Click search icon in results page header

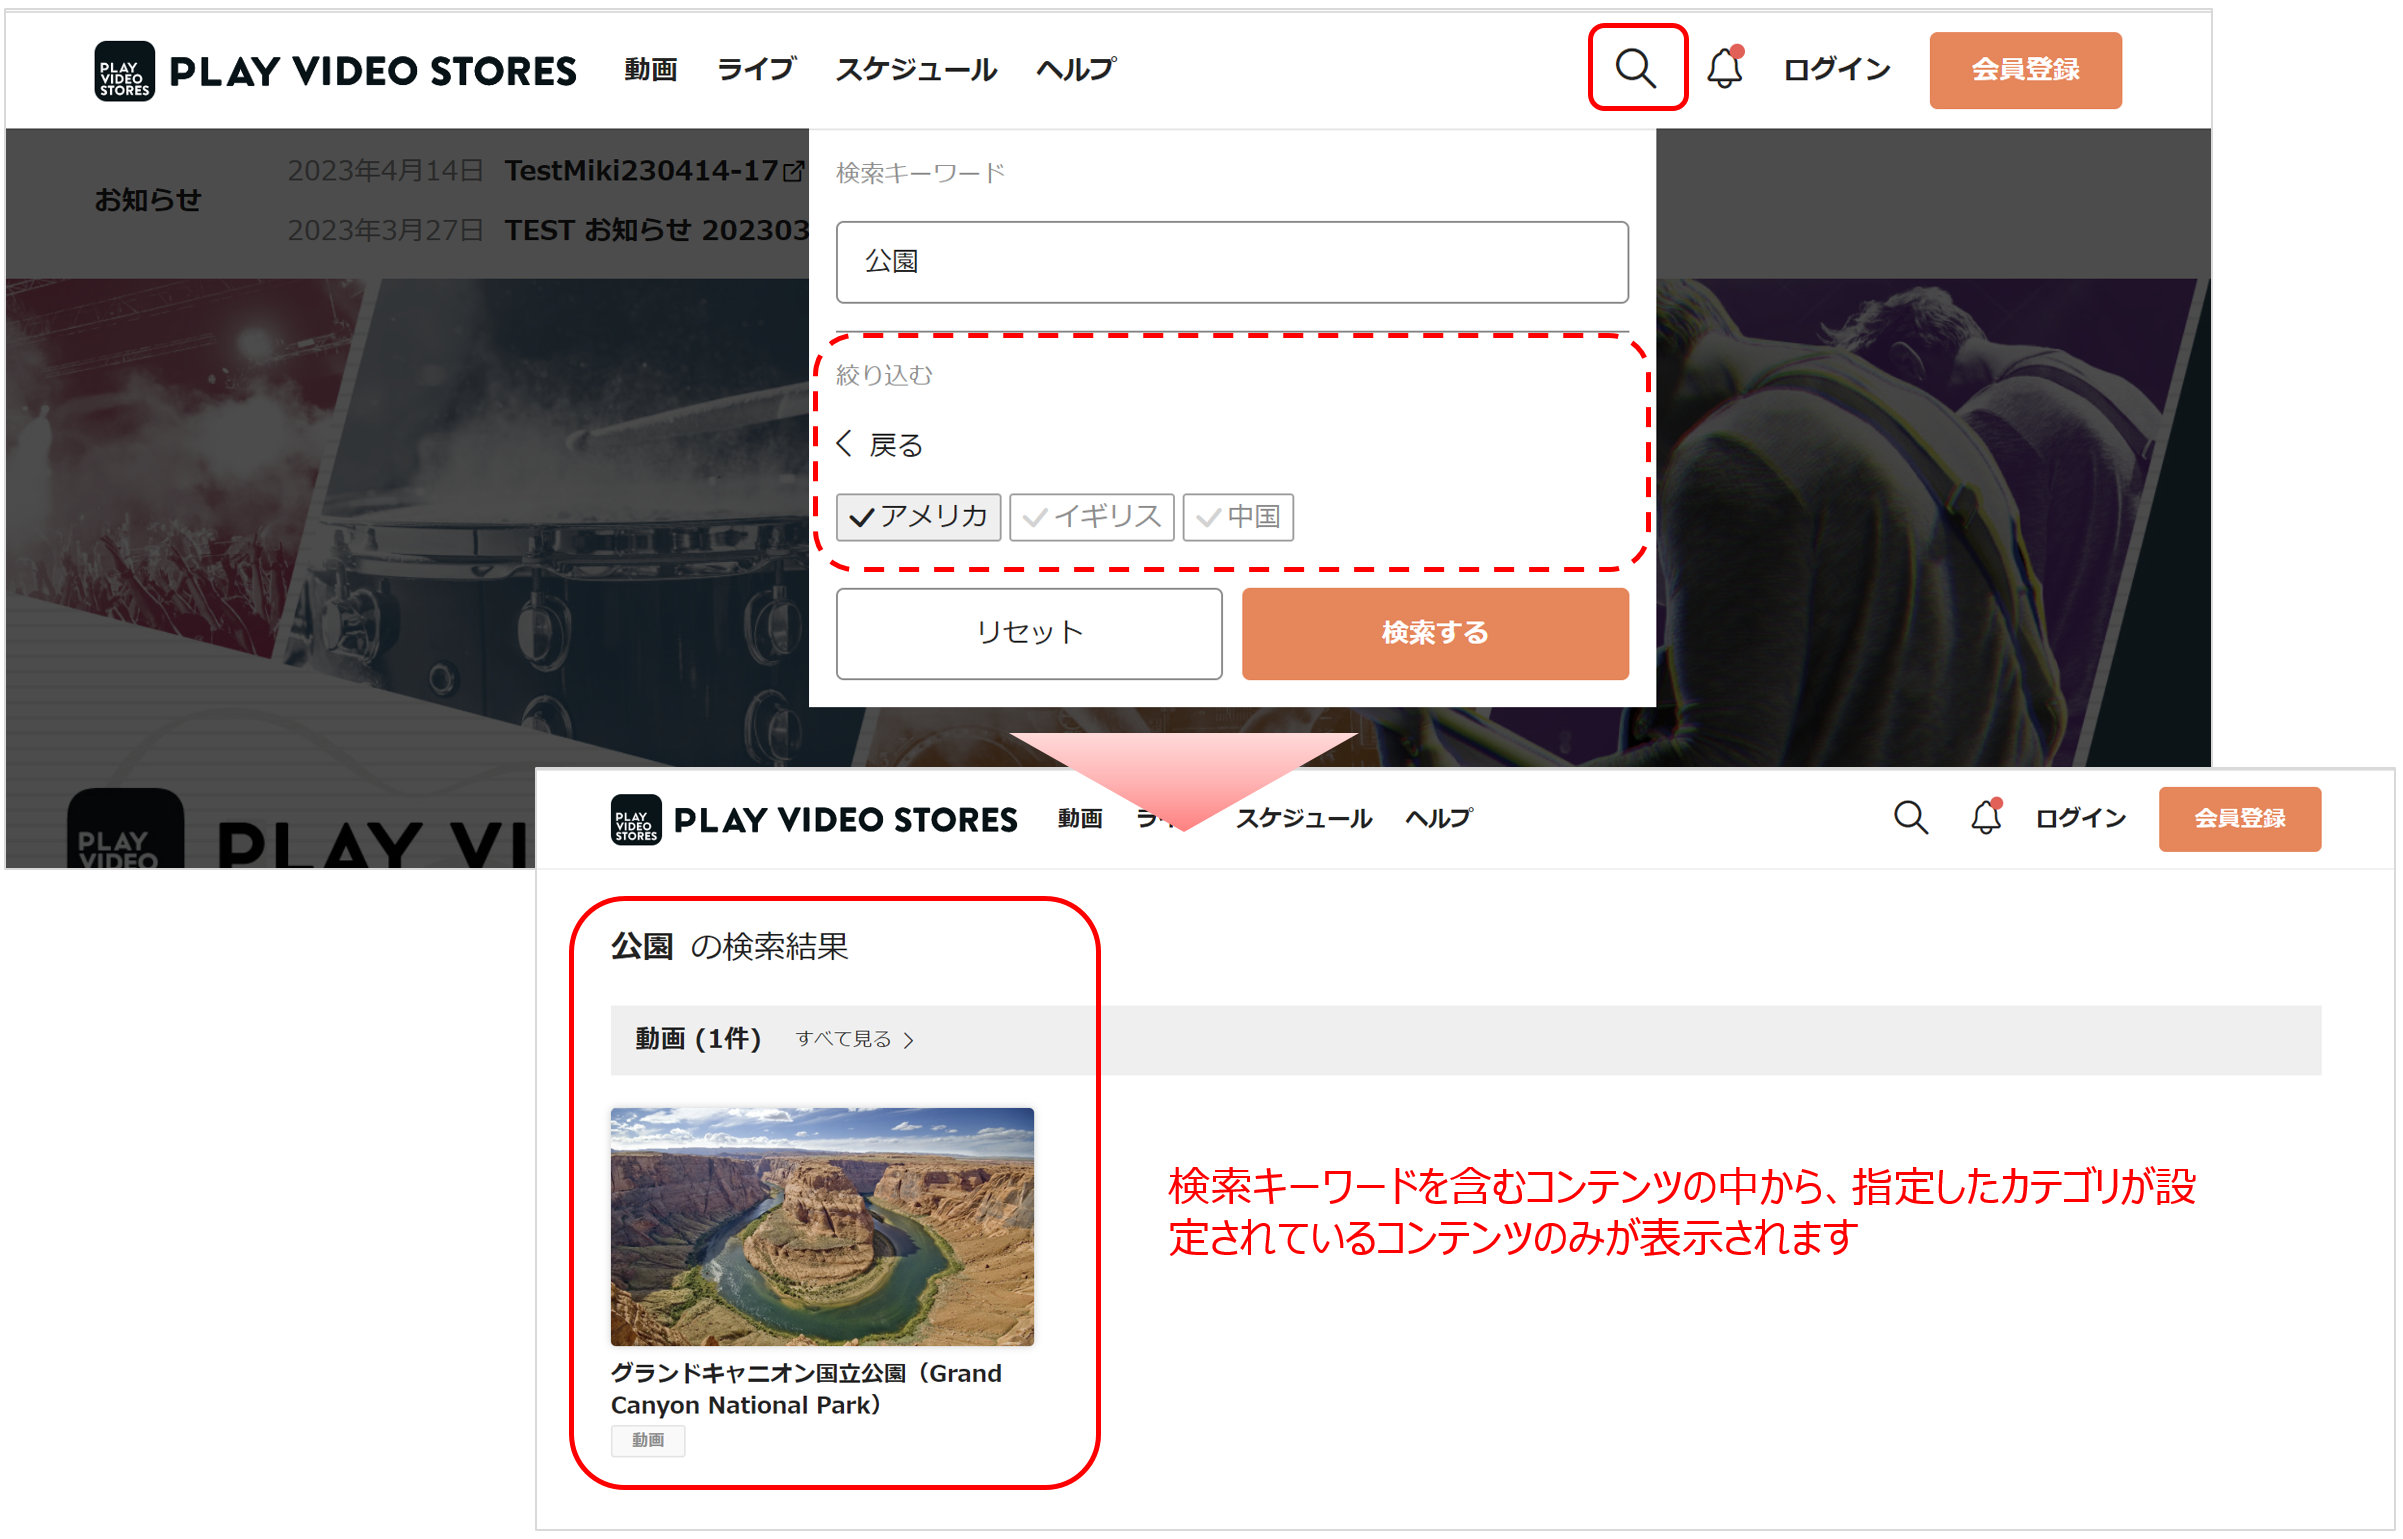point(1910,817)
